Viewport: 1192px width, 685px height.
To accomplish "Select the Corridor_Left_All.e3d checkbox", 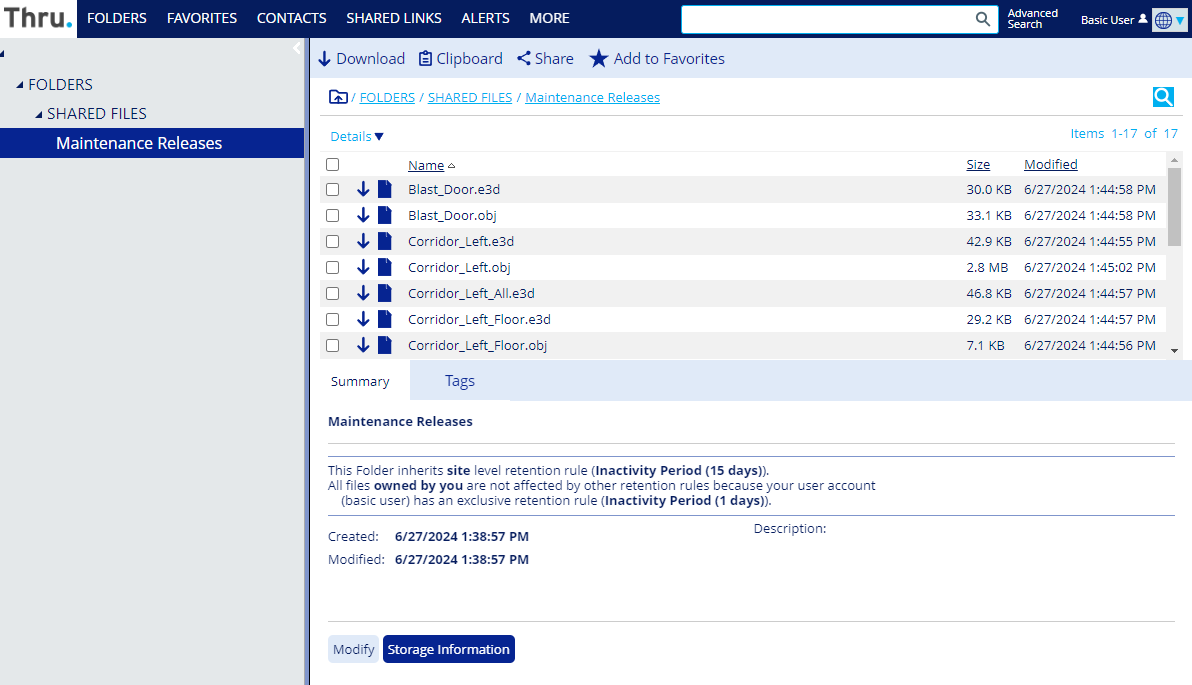I will [x=333, y=293].
